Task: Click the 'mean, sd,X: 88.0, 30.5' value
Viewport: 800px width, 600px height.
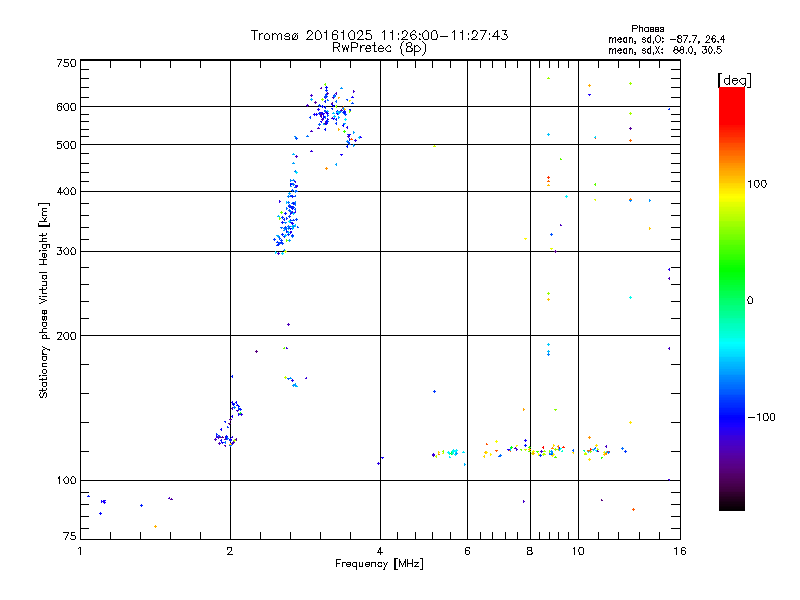Action: click(x=665, y=50)
